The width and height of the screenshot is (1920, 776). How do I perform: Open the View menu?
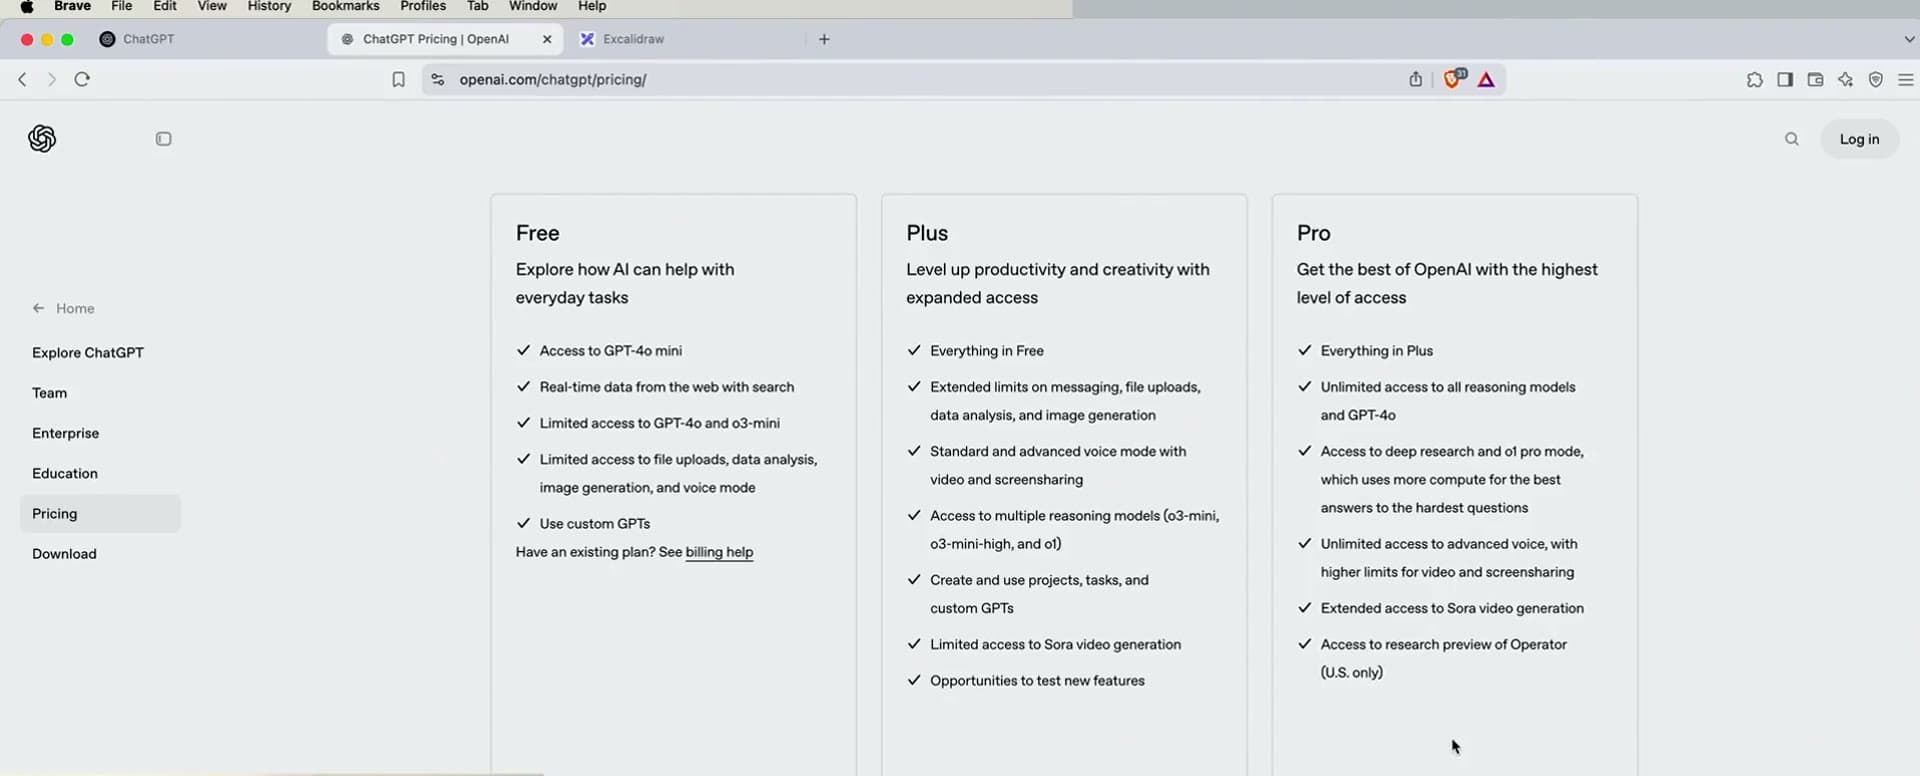212,6
